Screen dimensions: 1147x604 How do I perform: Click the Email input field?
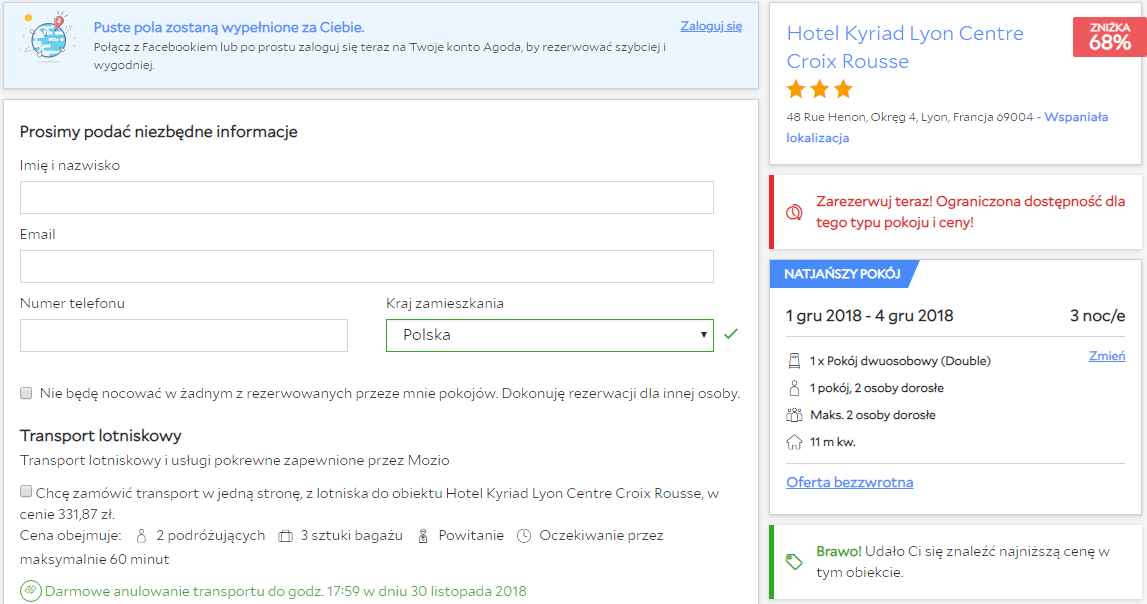click(366, 266)
